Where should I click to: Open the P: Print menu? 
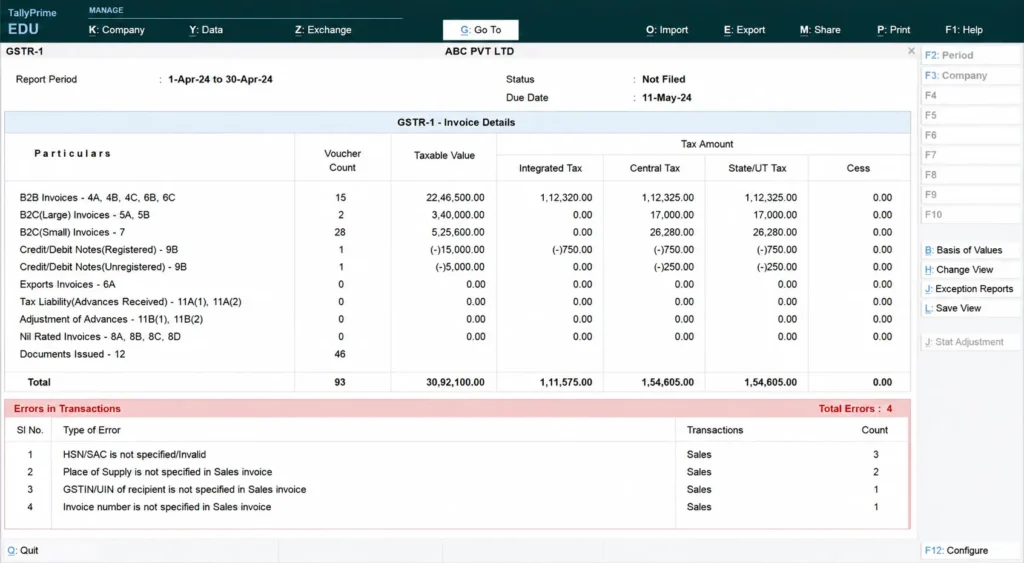(x=893, y=30)
